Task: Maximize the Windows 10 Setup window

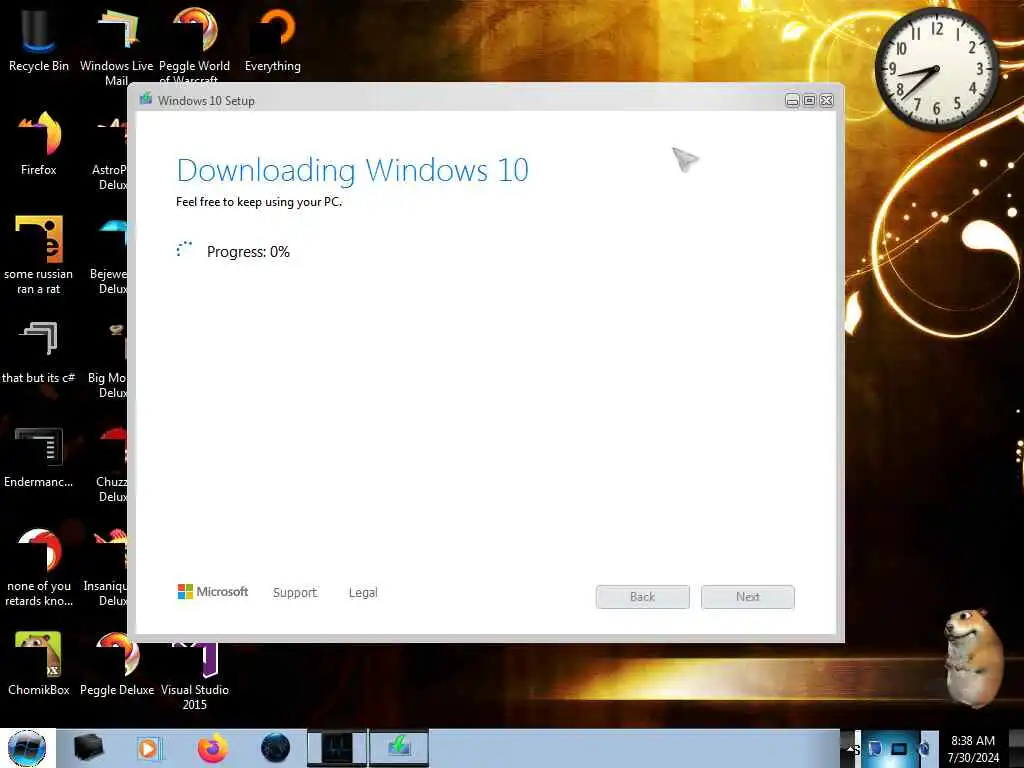Action: click(x=809, y=100)
